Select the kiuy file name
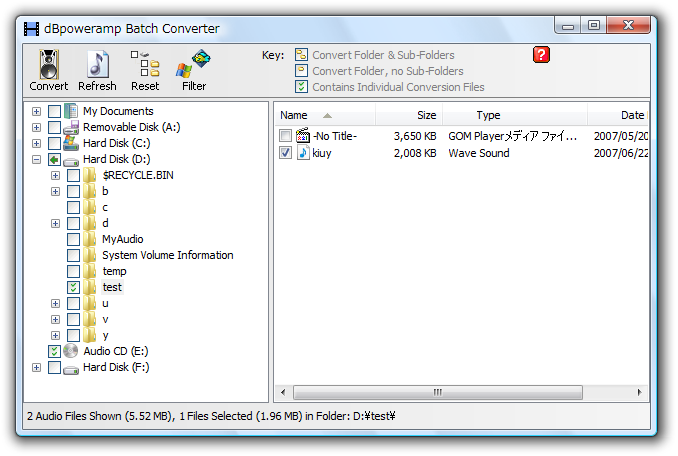The image size is (678, 456). (322, 153)
